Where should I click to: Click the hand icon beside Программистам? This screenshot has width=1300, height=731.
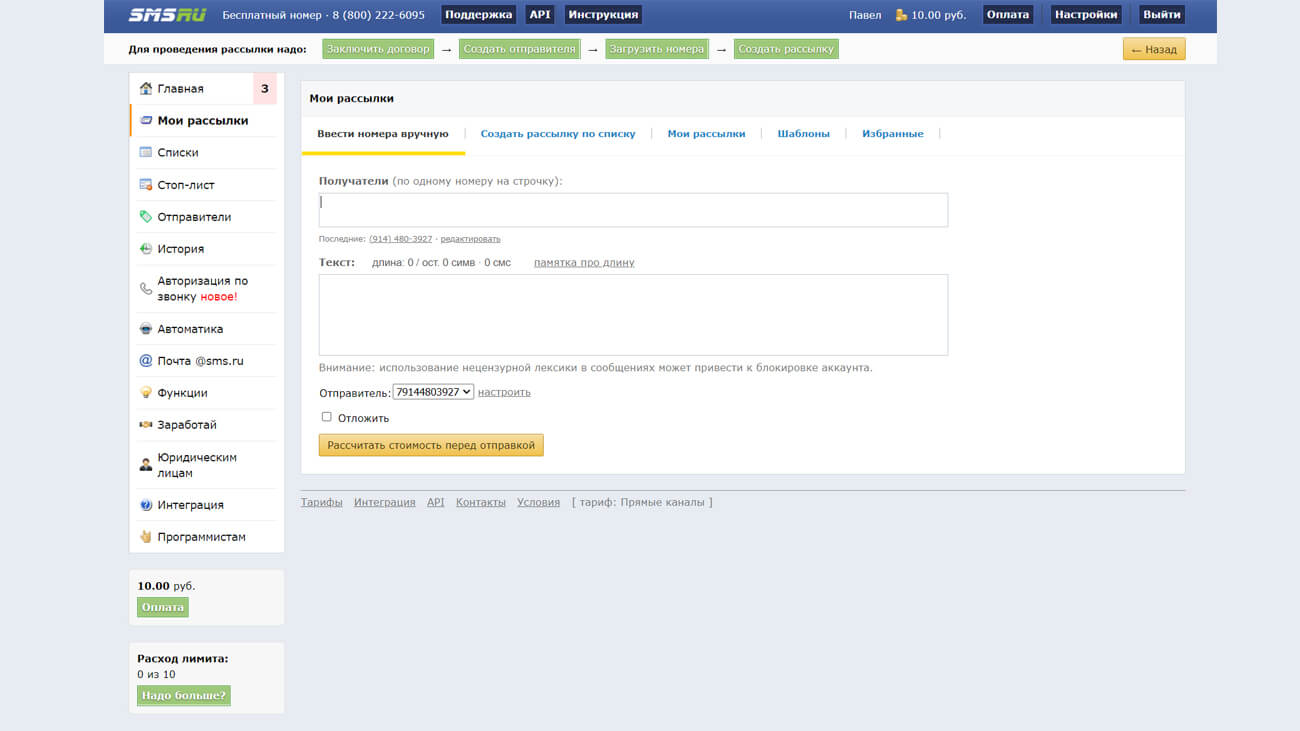[146, 537]
